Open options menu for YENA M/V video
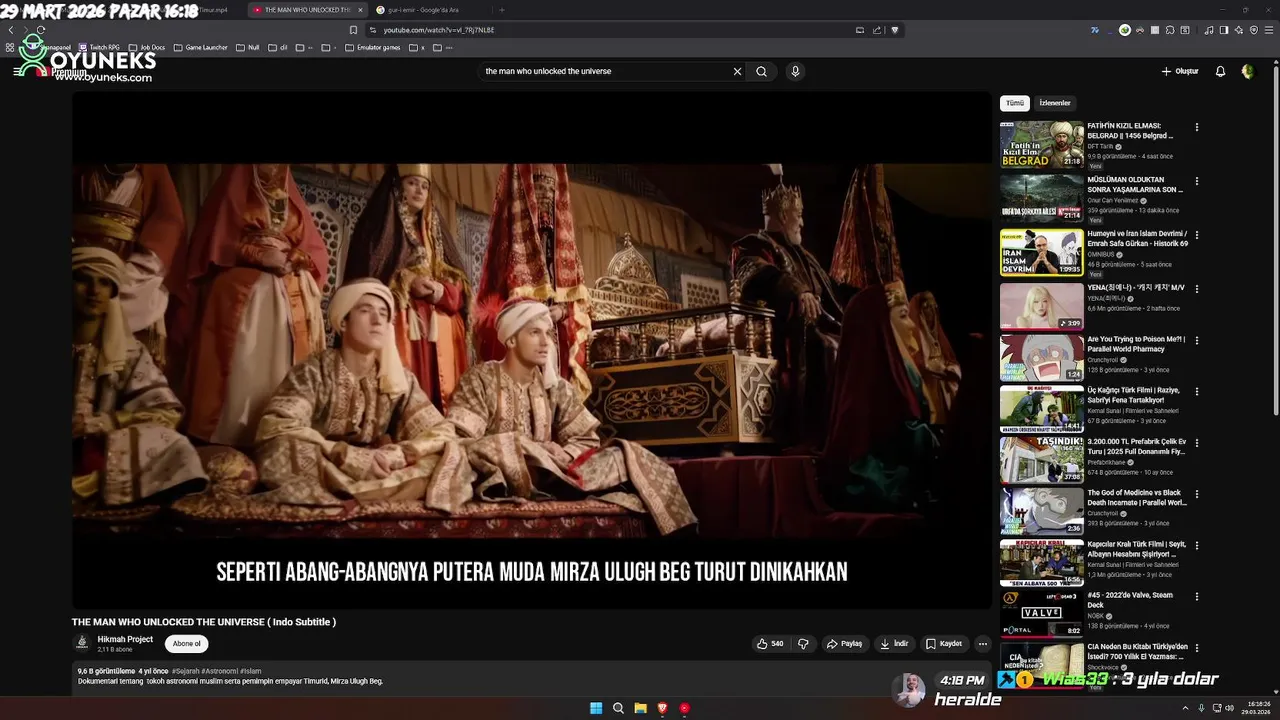Screen dimensions: 1280x720 [x=1197, y=289]
